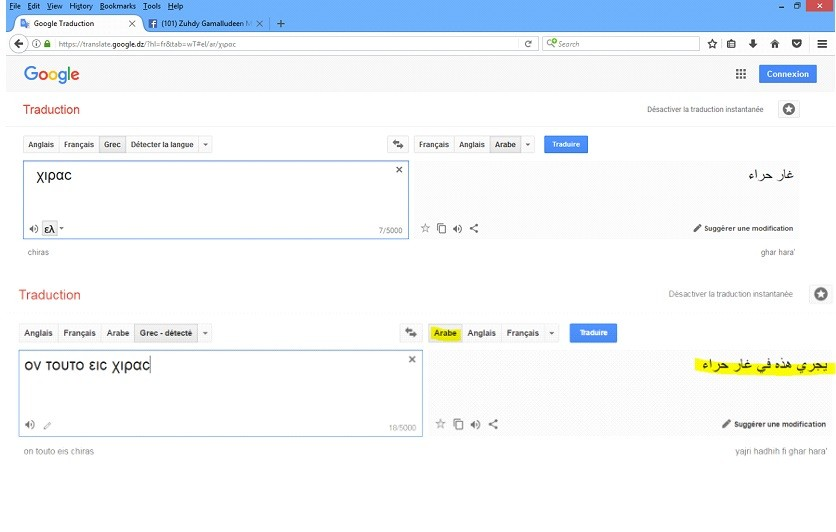Screen dimensions: 836x532
Task: Listen to lower source text pronunciation
Action: pos(30,425)
